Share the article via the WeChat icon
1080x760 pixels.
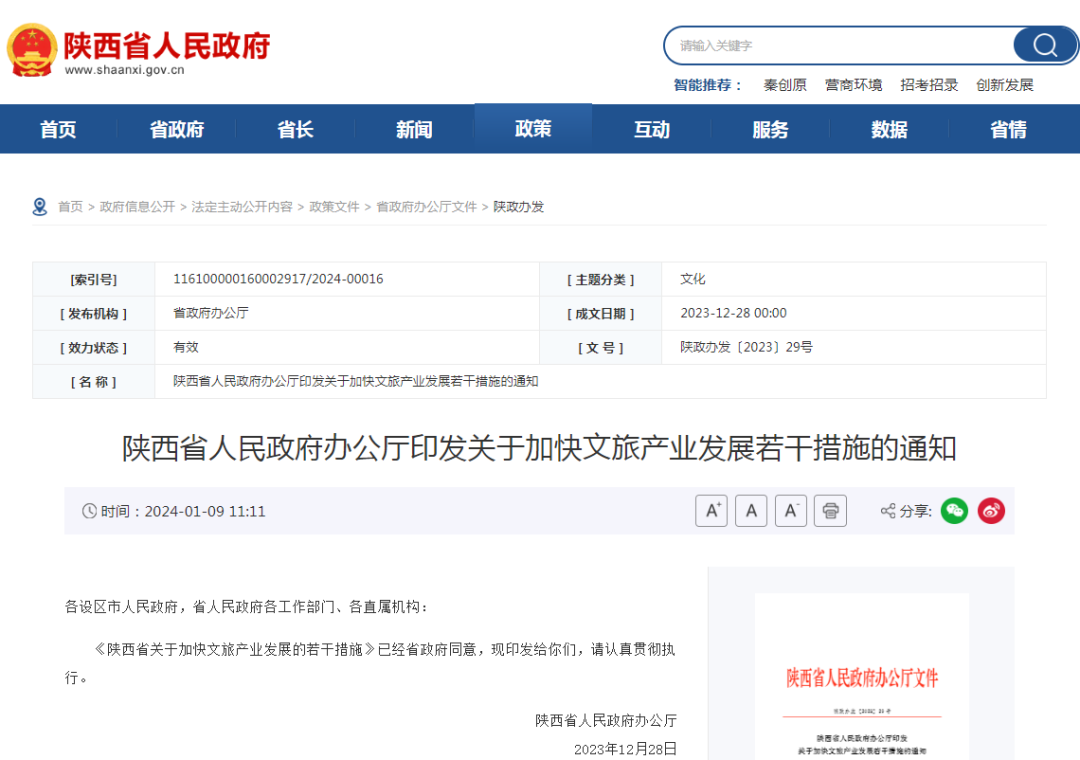[x=954, y=510]
